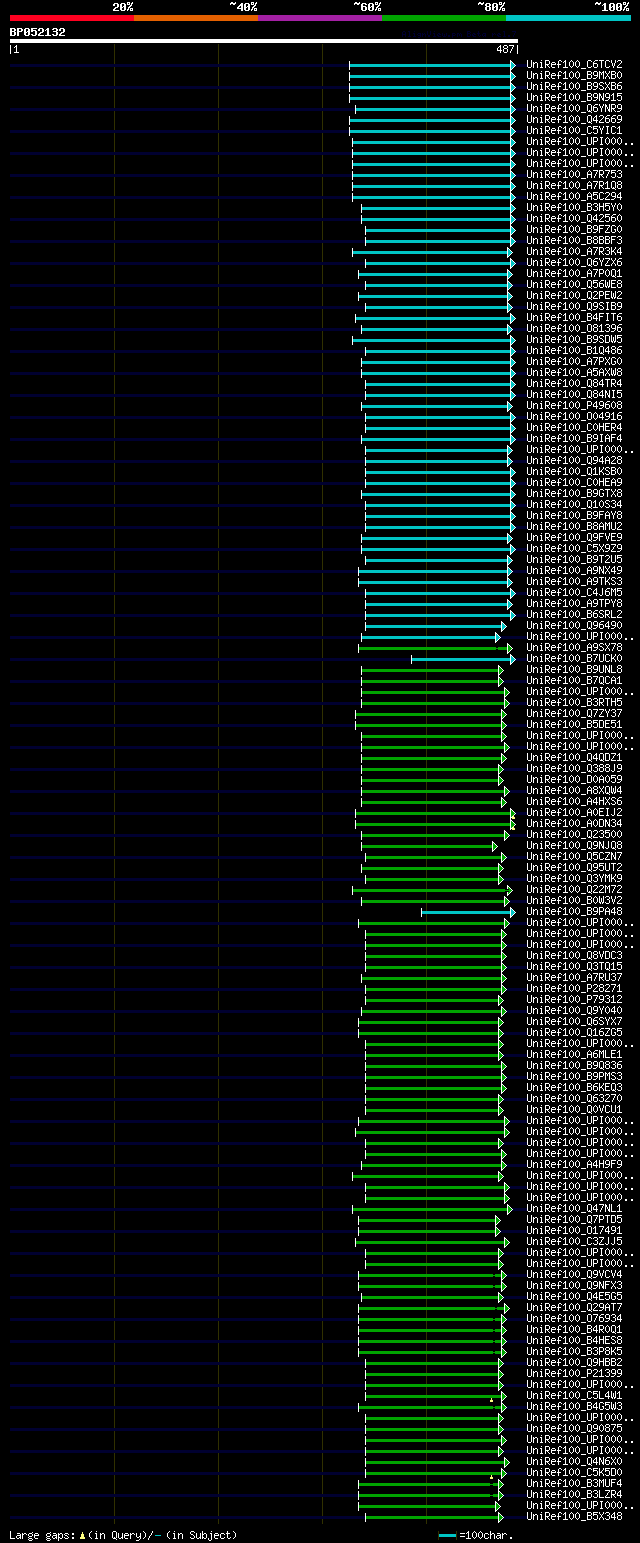This screenshot has height=1543, width=640.
Task: Click the cyan ~100% identity color segment
Action: [568, 17]
